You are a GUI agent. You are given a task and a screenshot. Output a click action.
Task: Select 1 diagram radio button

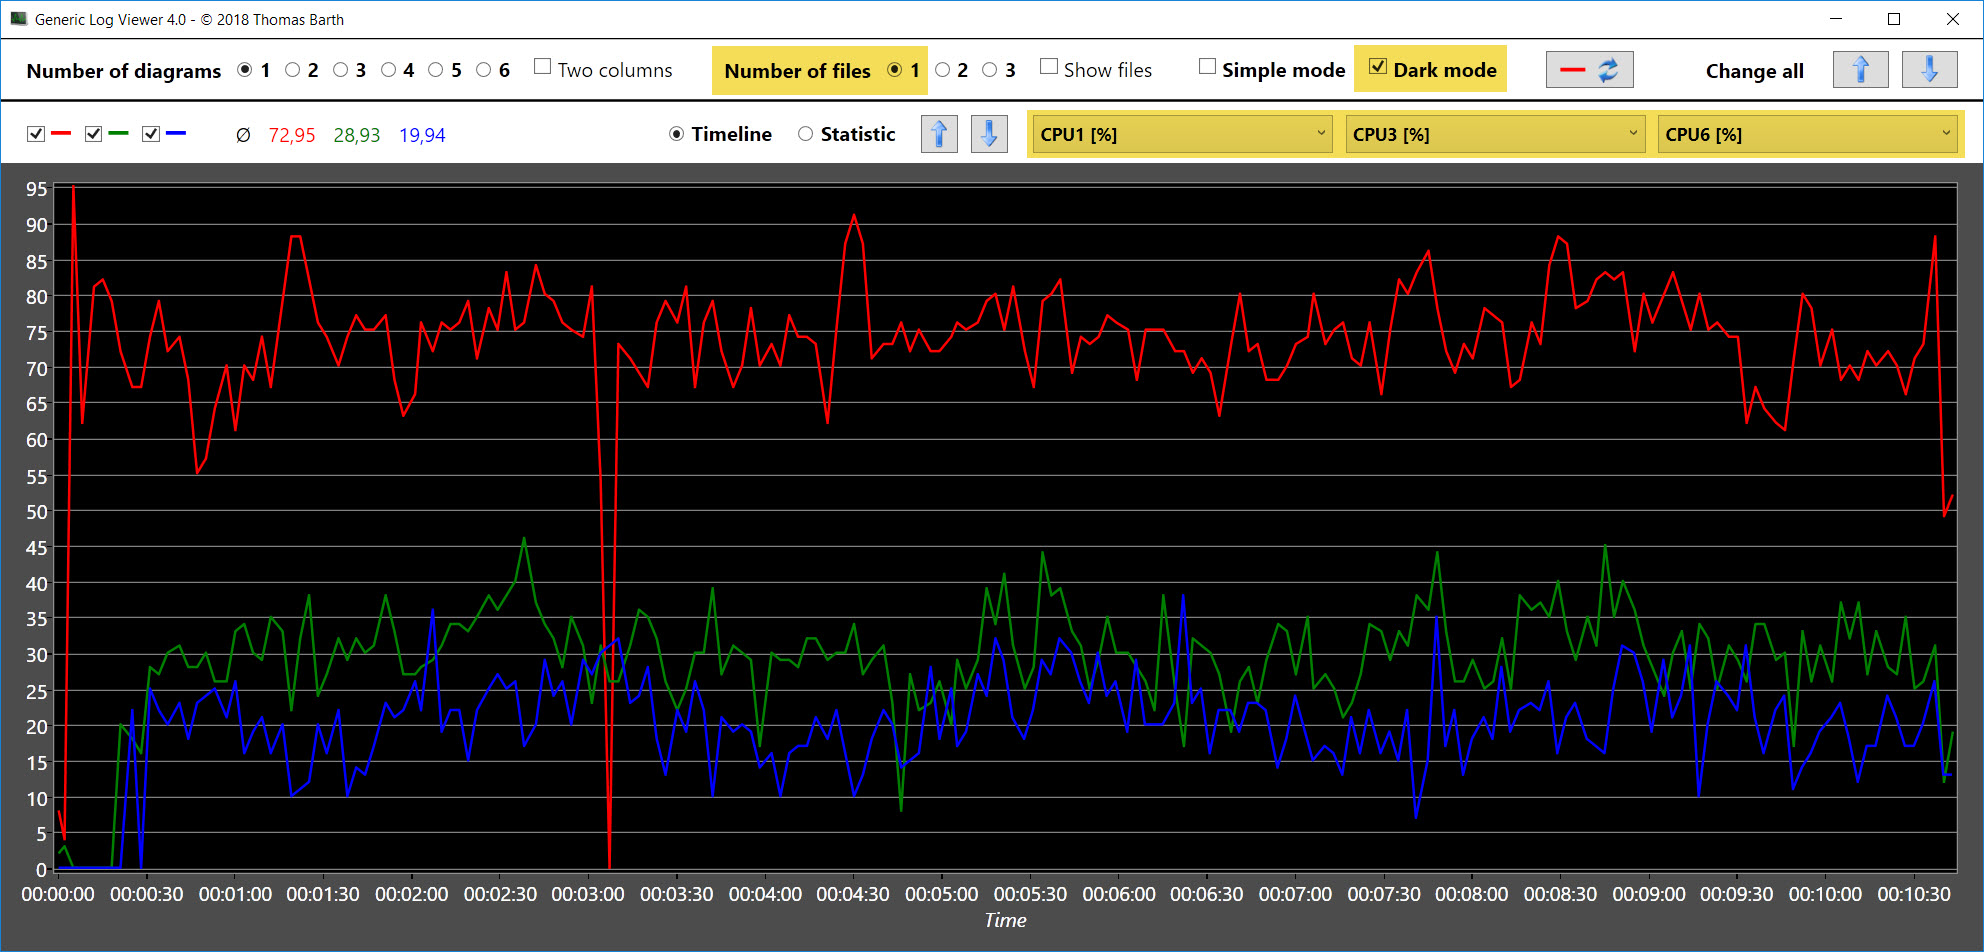[245, 70]
